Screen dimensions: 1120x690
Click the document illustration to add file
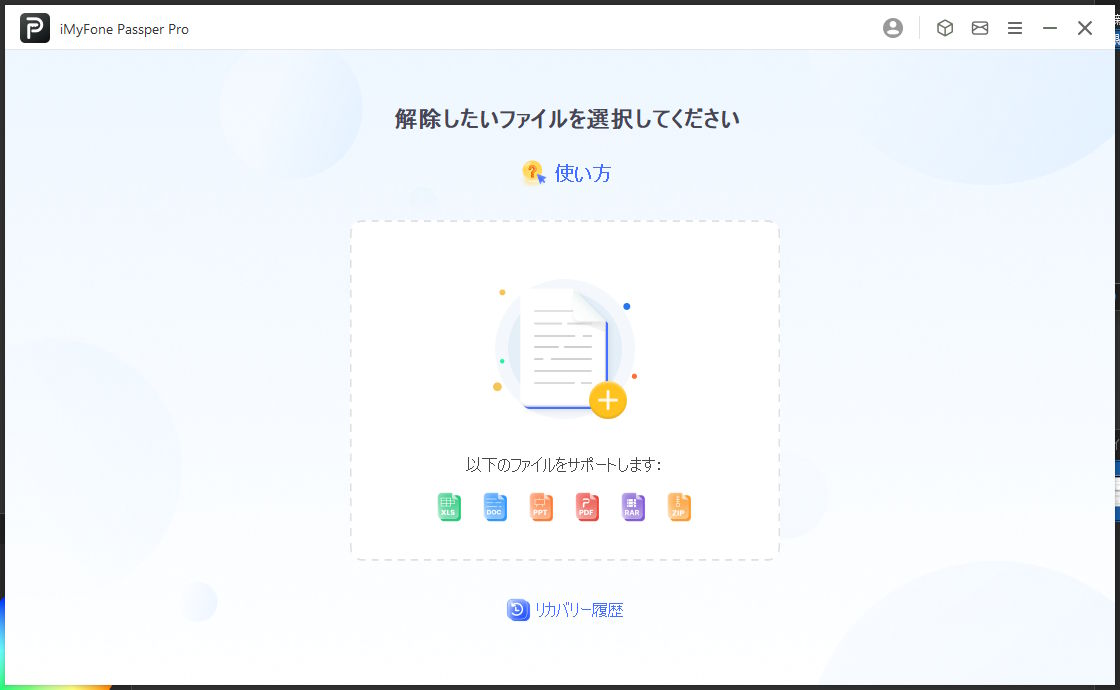pyautogui.click(x=565, y=350)
